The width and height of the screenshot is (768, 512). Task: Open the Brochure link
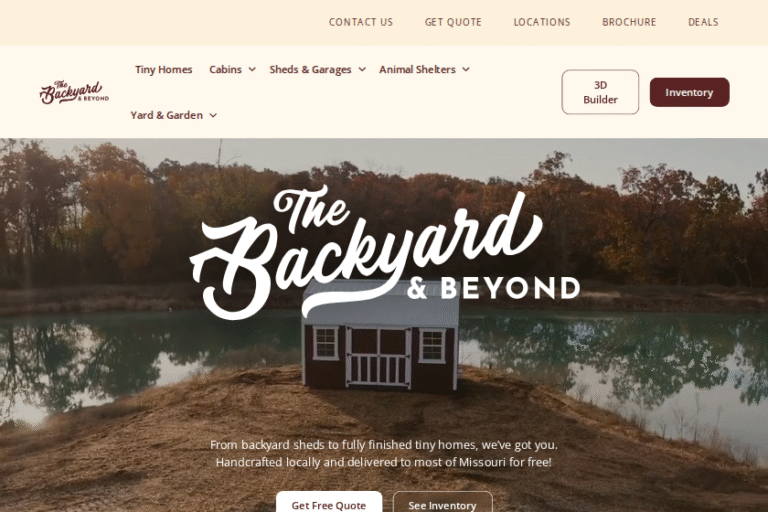click(629, 22)
